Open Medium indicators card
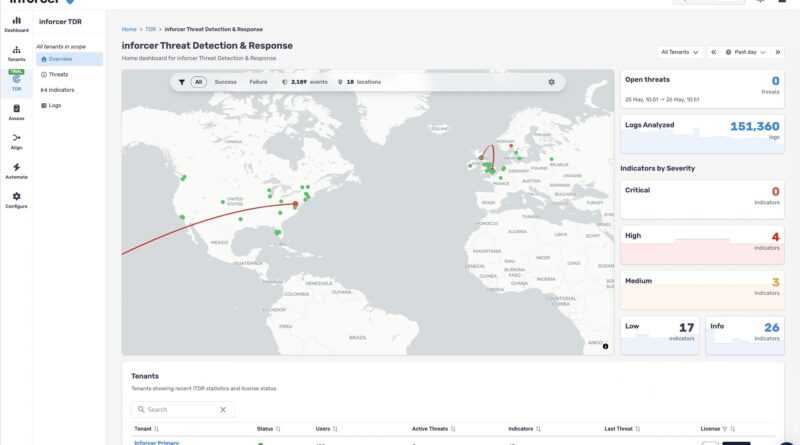The width and height of the screenshot is (800, 445). pyautogui.click(x=702, y=290)
